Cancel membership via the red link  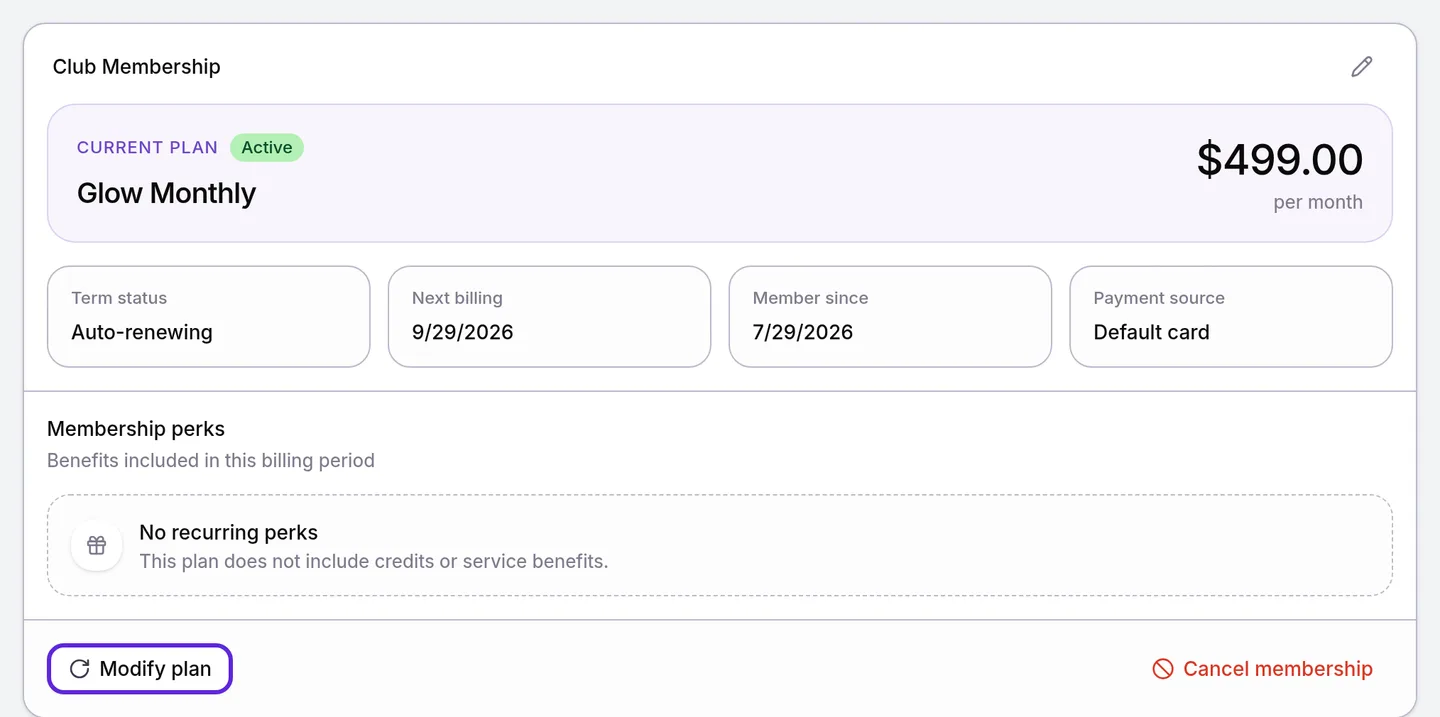1262,669
